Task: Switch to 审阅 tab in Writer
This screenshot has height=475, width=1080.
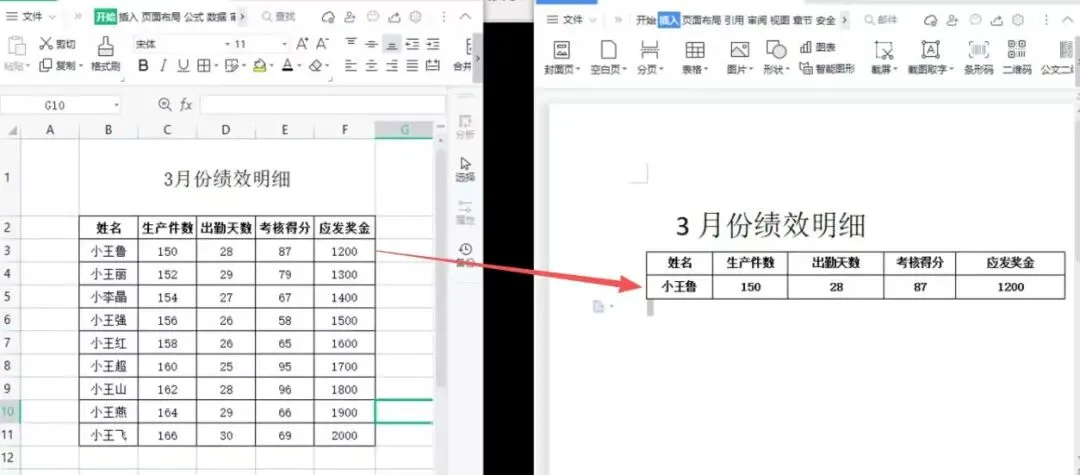Action: (x=757, y=21)
